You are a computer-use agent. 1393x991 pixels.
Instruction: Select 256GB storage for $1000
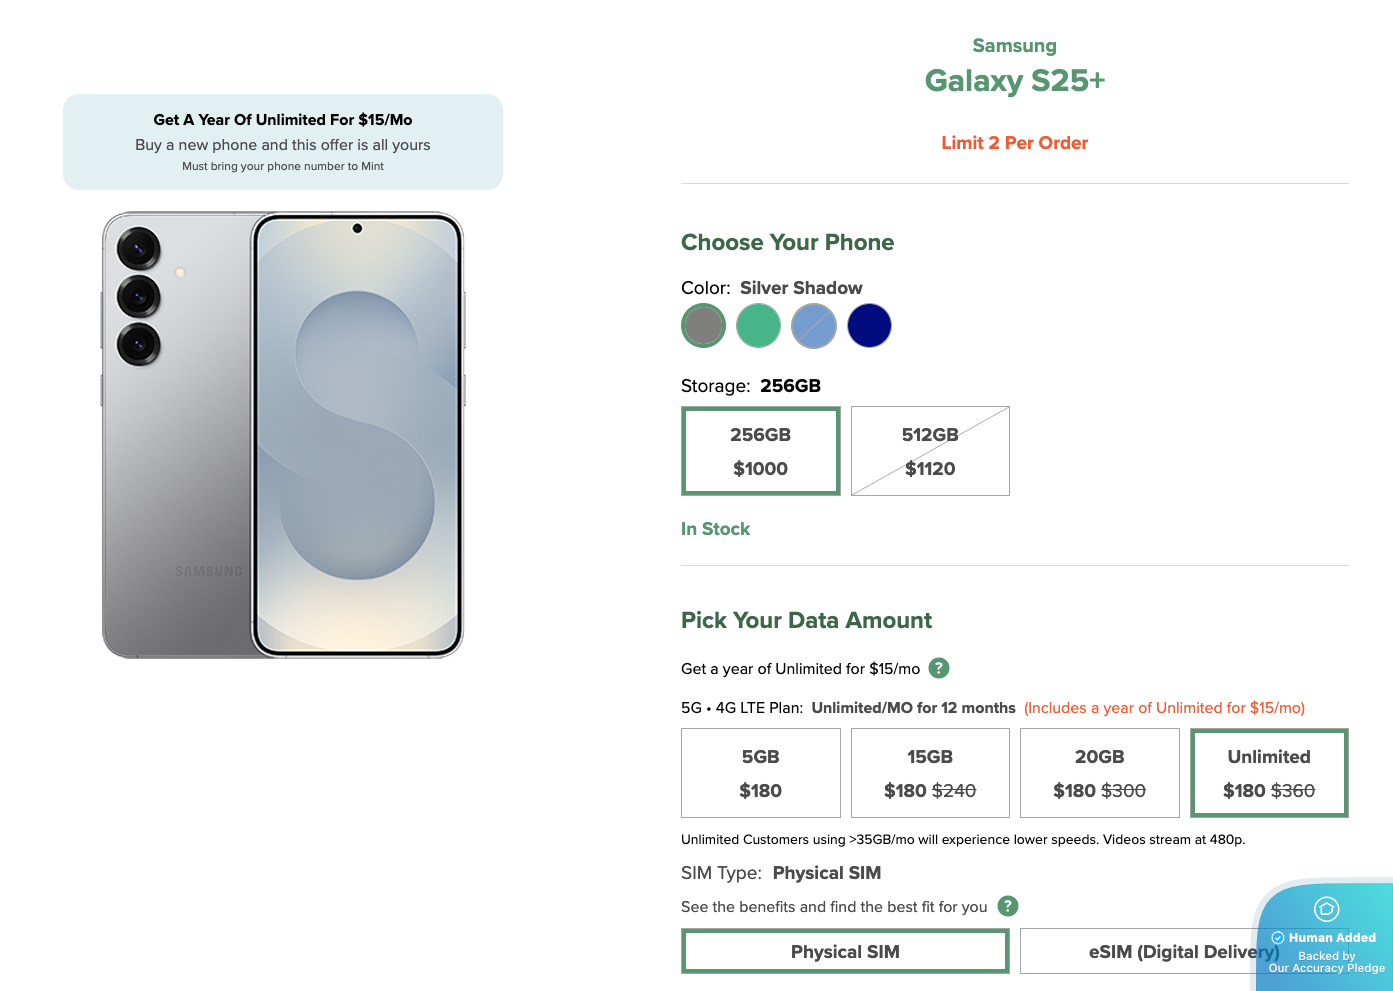760,451
